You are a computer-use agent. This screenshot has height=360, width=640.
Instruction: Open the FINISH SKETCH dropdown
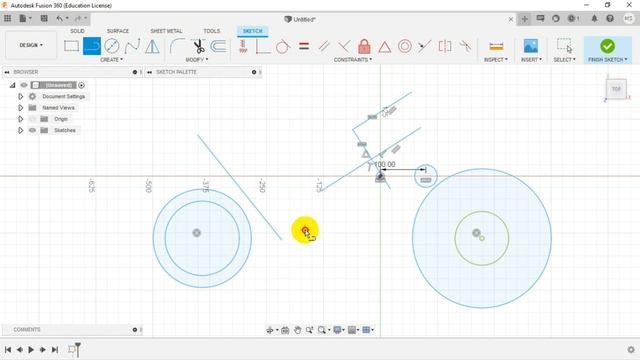click(607, 60)
